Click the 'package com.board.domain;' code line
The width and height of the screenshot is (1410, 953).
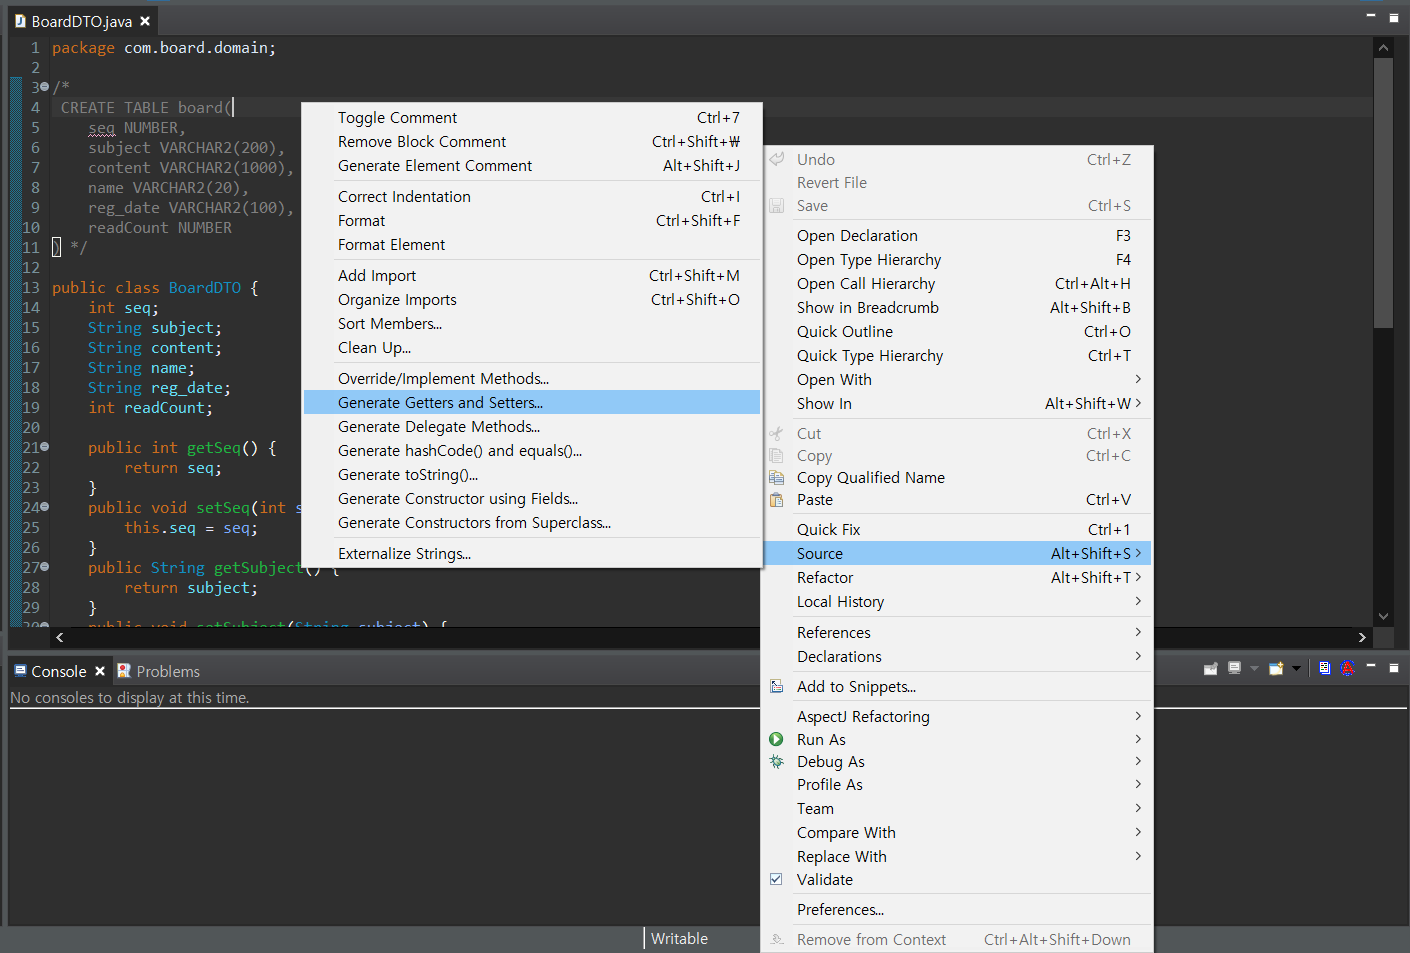pos(164,47)
